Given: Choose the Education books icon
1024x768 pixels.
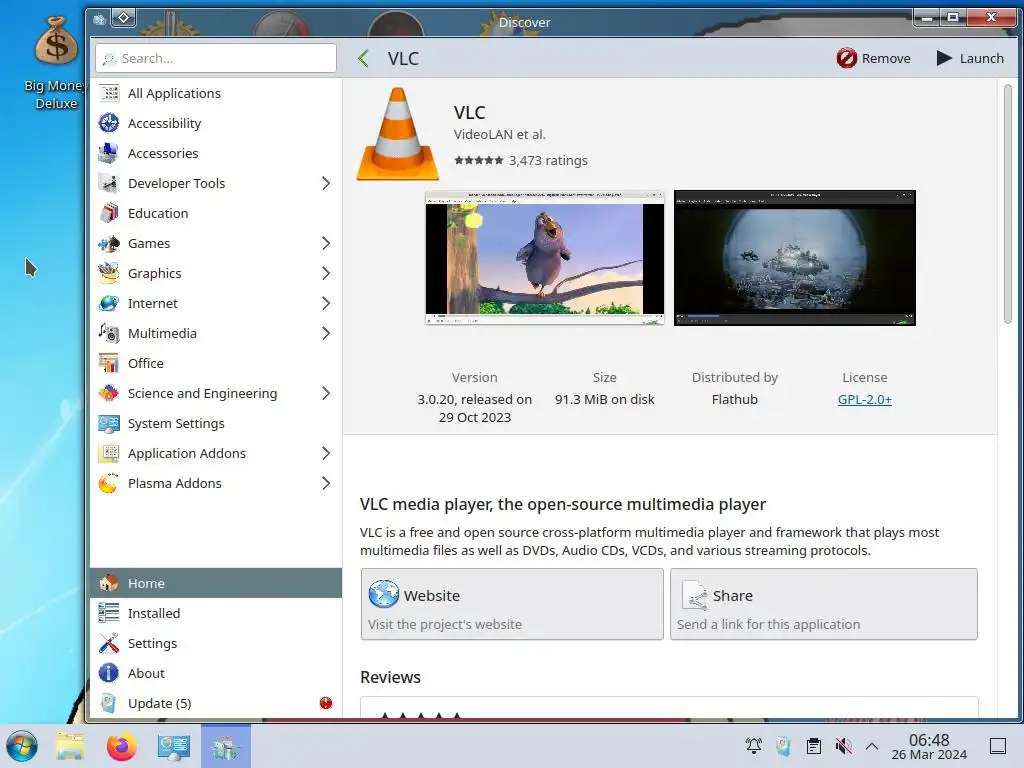Looking at the screenshot, I should (x=109, y=213).
